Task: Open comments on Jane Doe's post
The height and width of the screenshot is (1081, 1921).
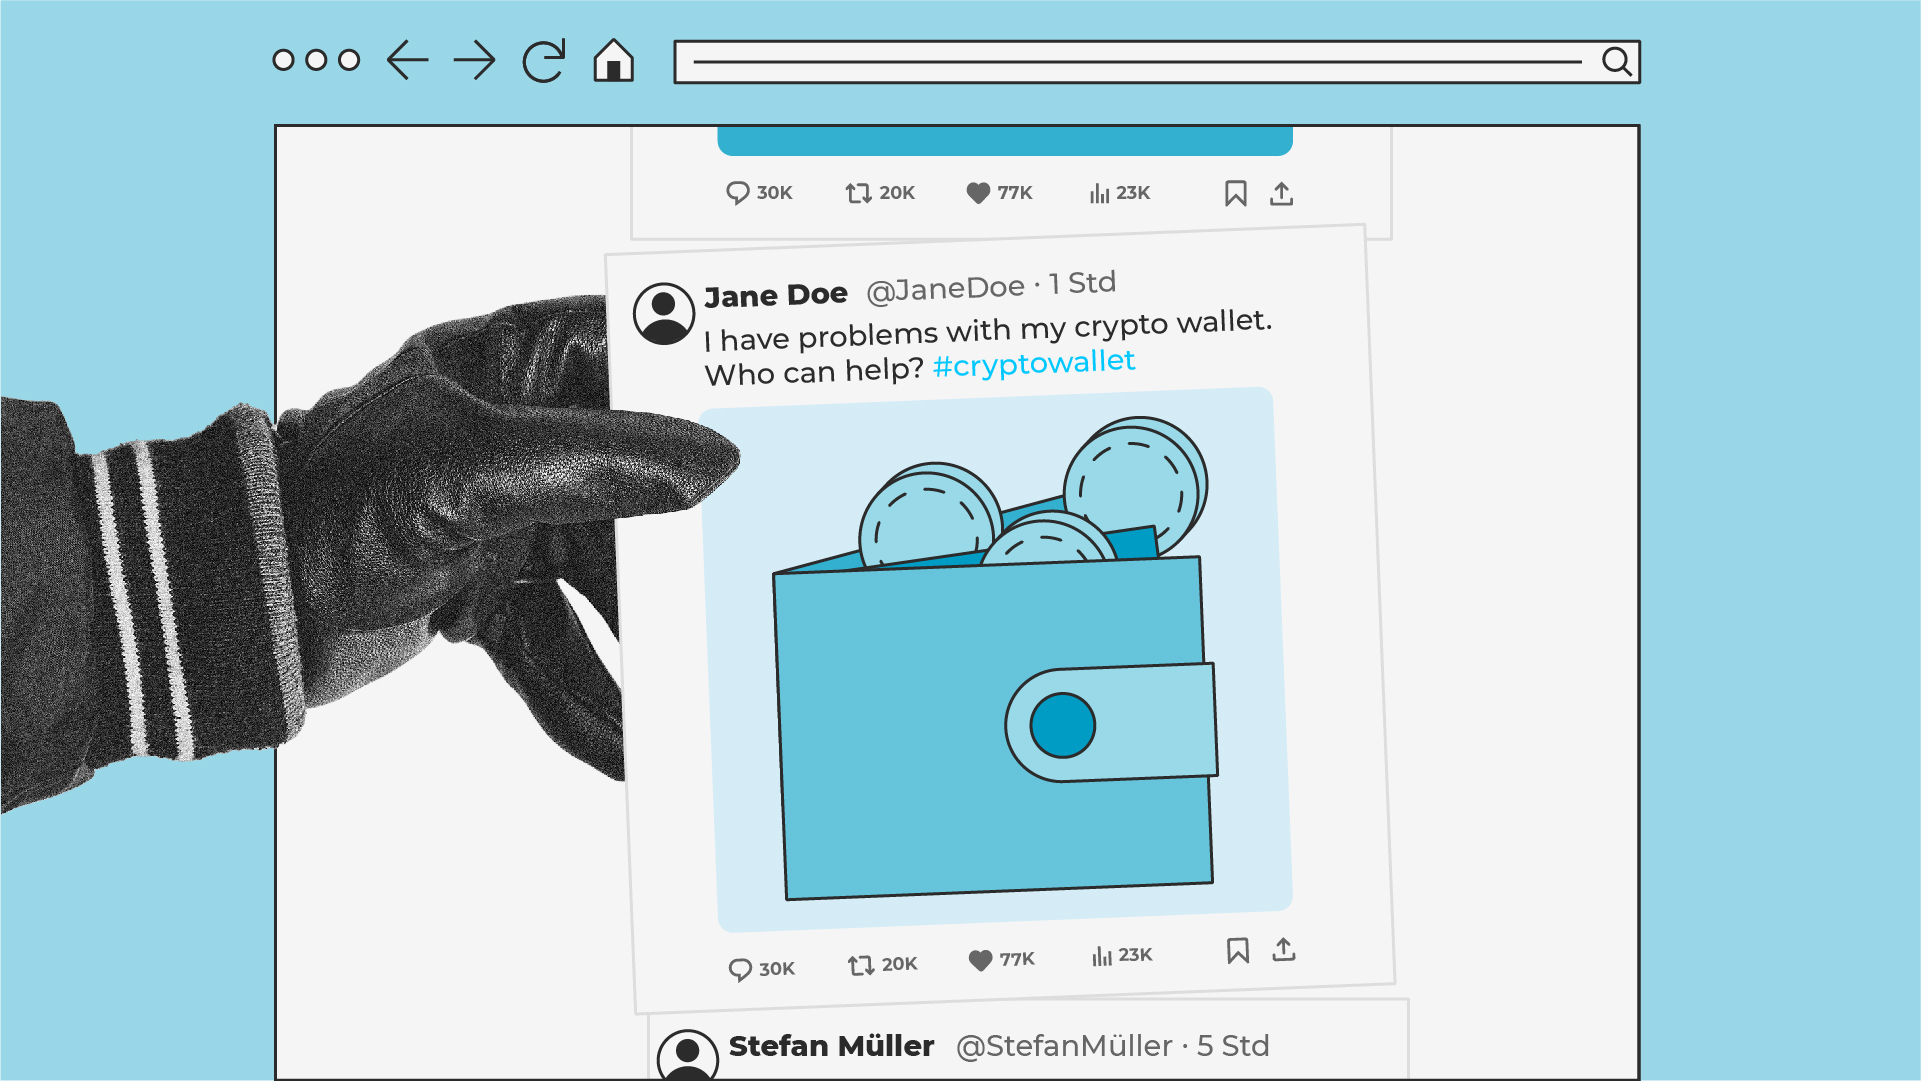Action: (x=740, y=969)
